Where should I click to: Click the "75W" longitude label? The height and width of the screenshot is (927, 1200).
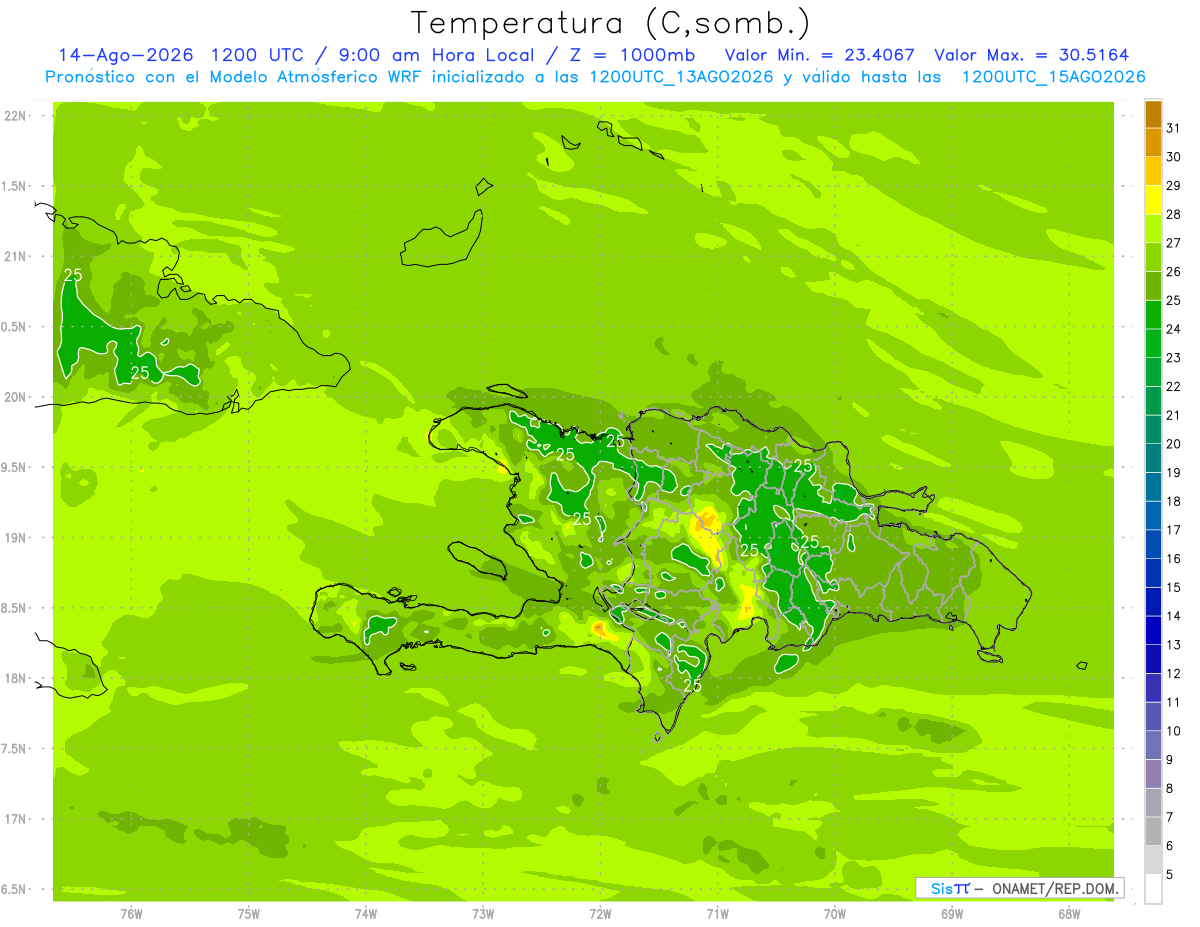[249, 913]
